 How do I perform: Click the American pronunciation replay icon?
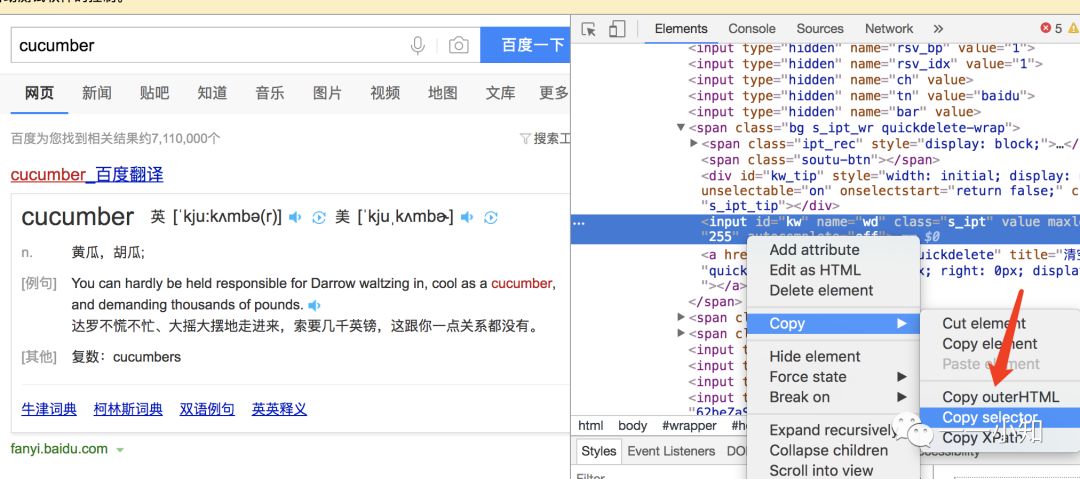tap(490, 218)
